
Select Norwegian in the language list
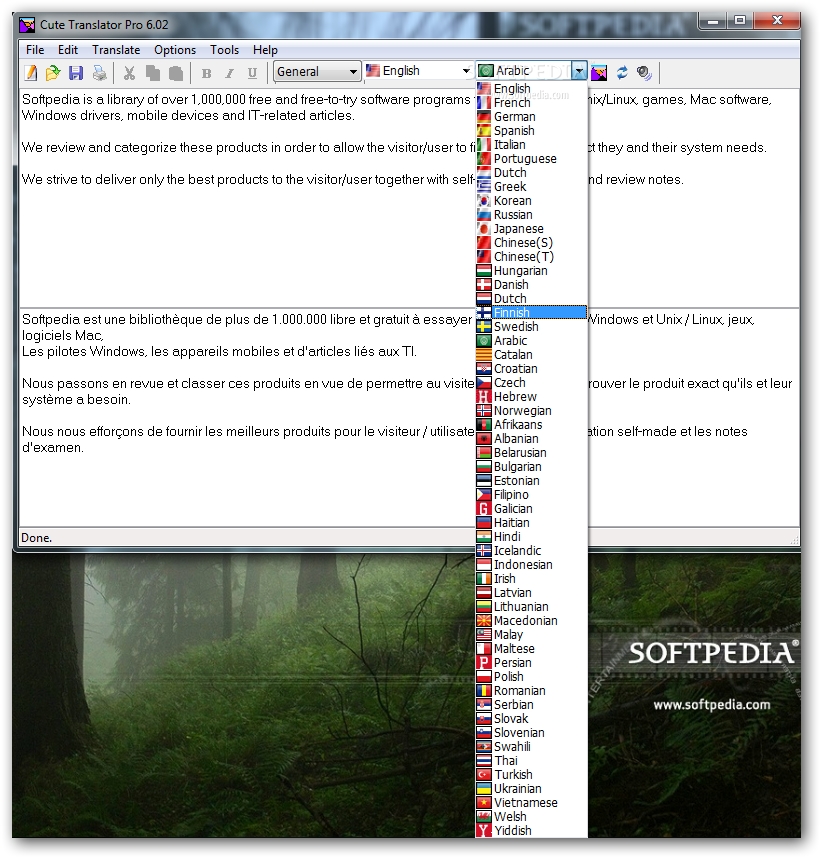(x=531, y=410)
